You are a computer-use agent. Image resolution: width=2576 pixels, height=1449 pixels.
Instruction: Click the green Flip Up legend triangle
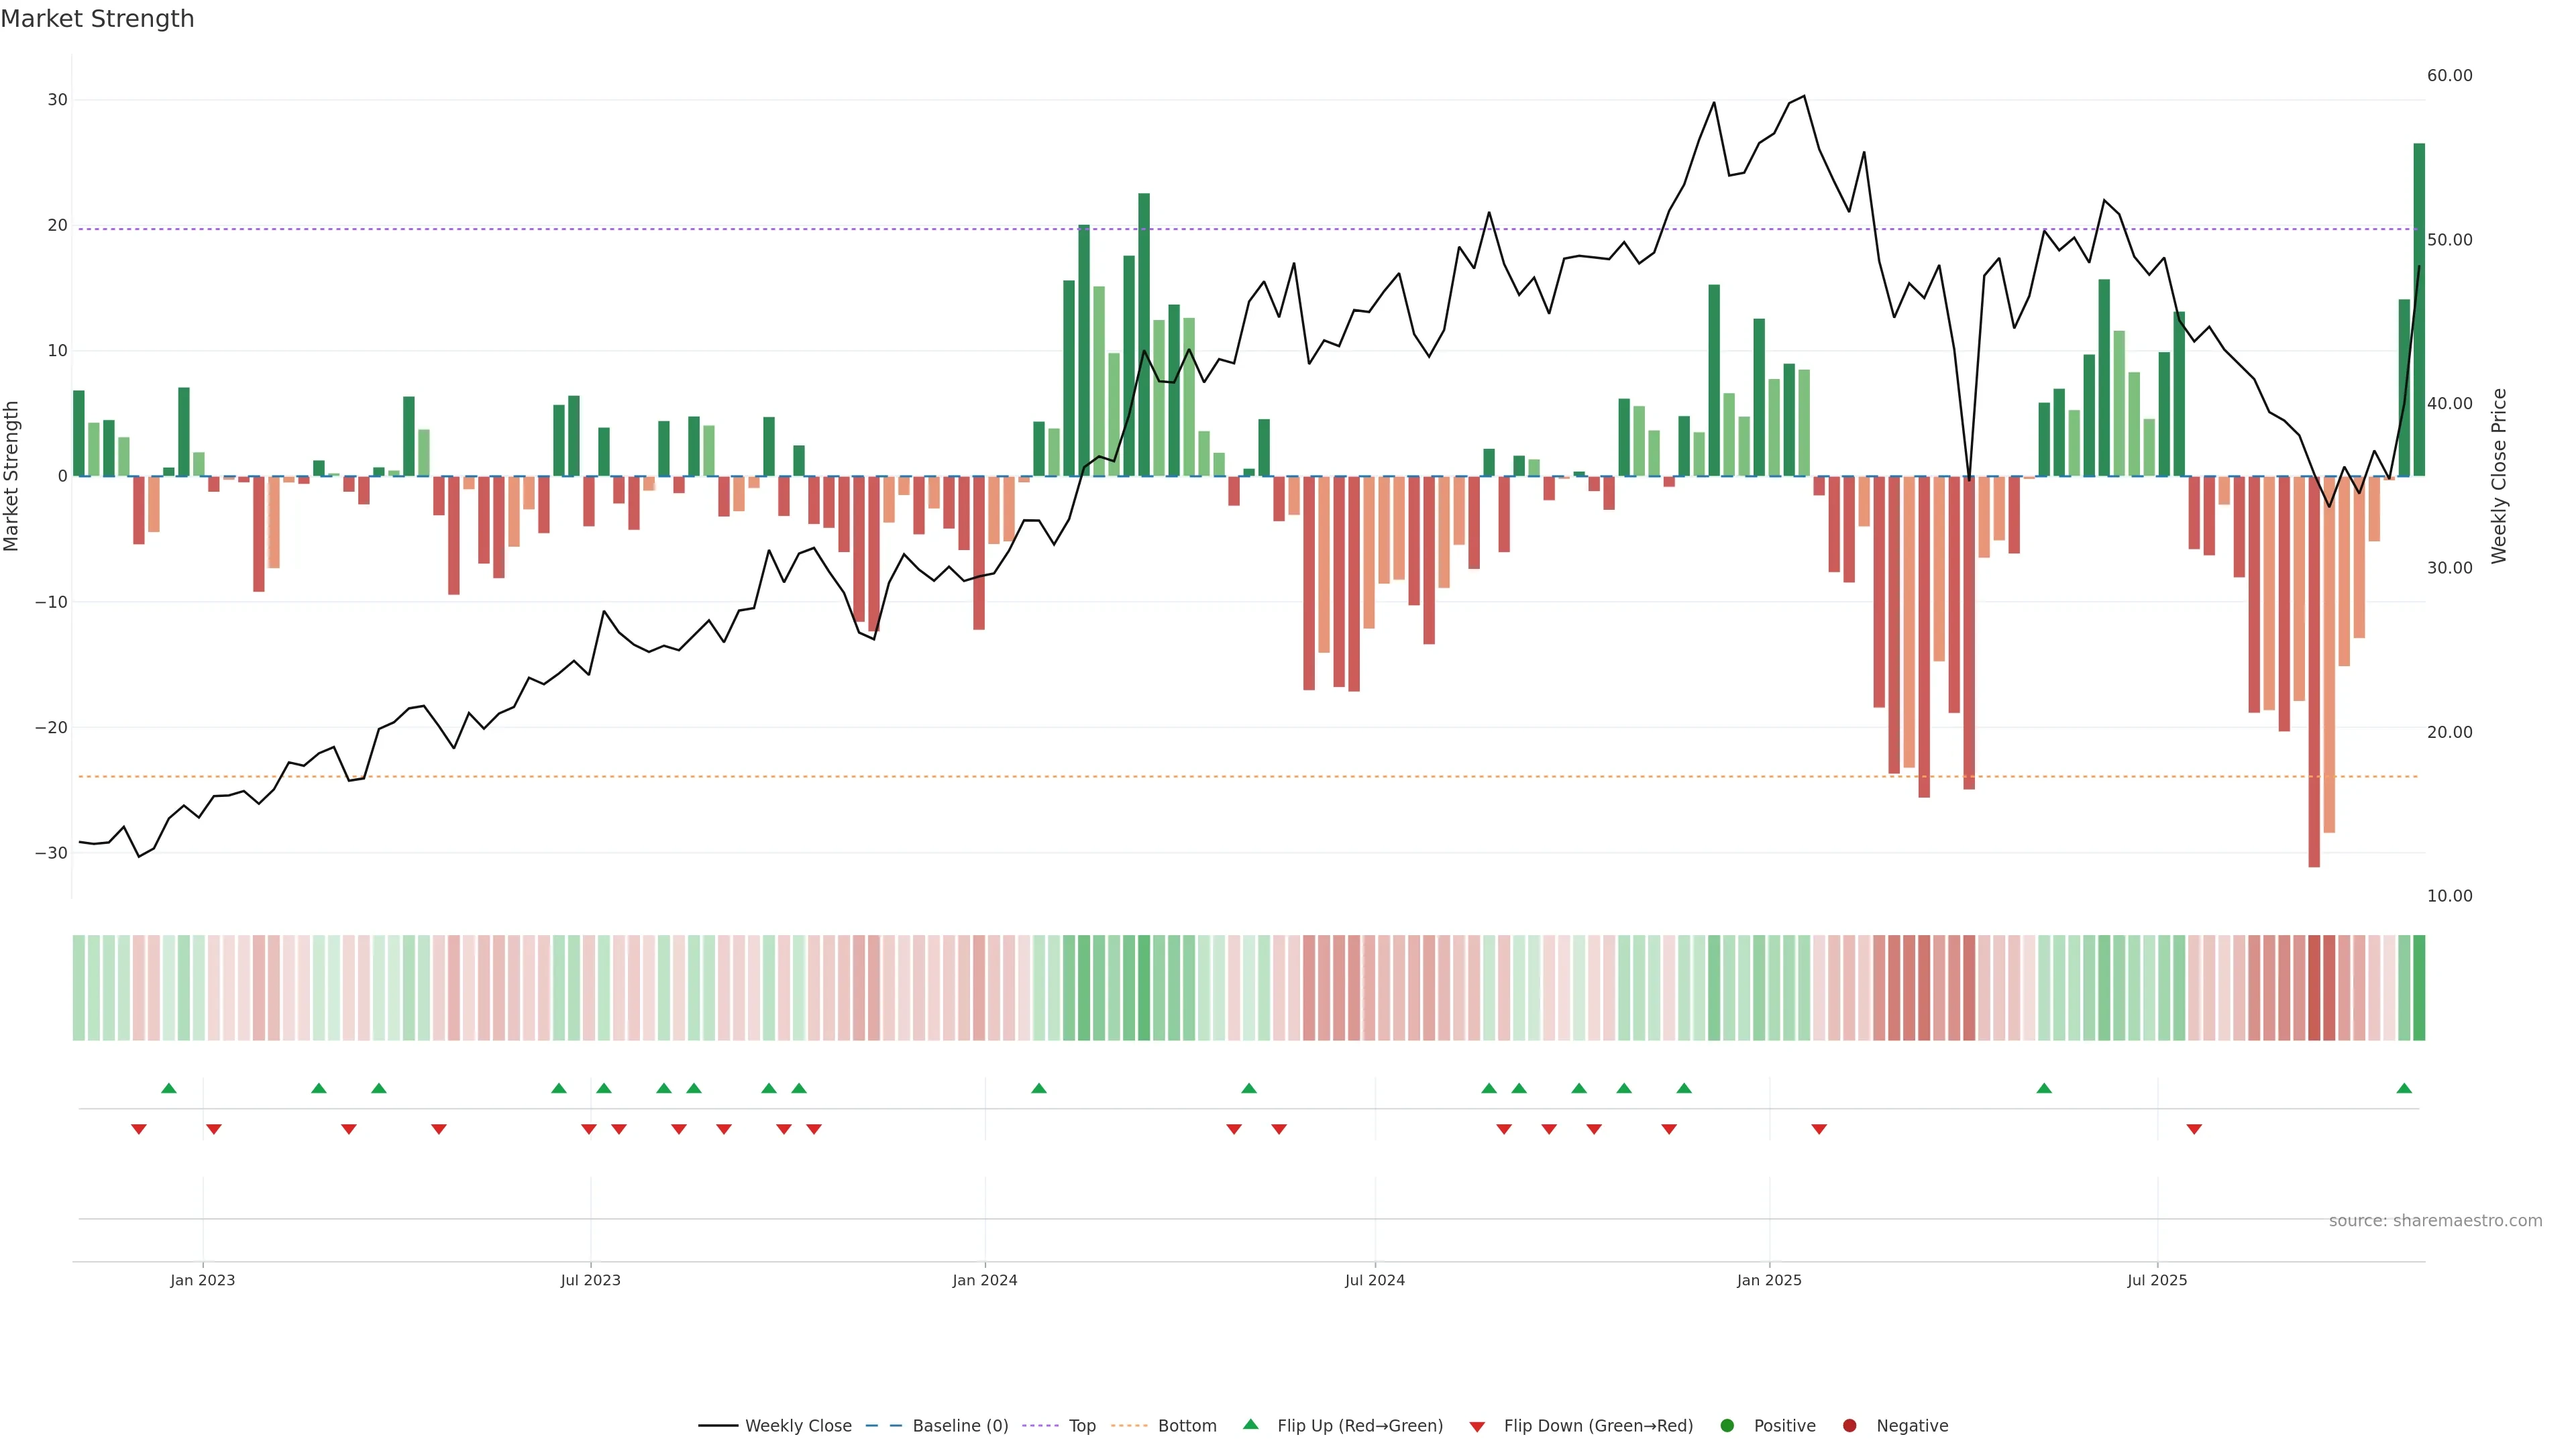[x=1250, y=1425]
